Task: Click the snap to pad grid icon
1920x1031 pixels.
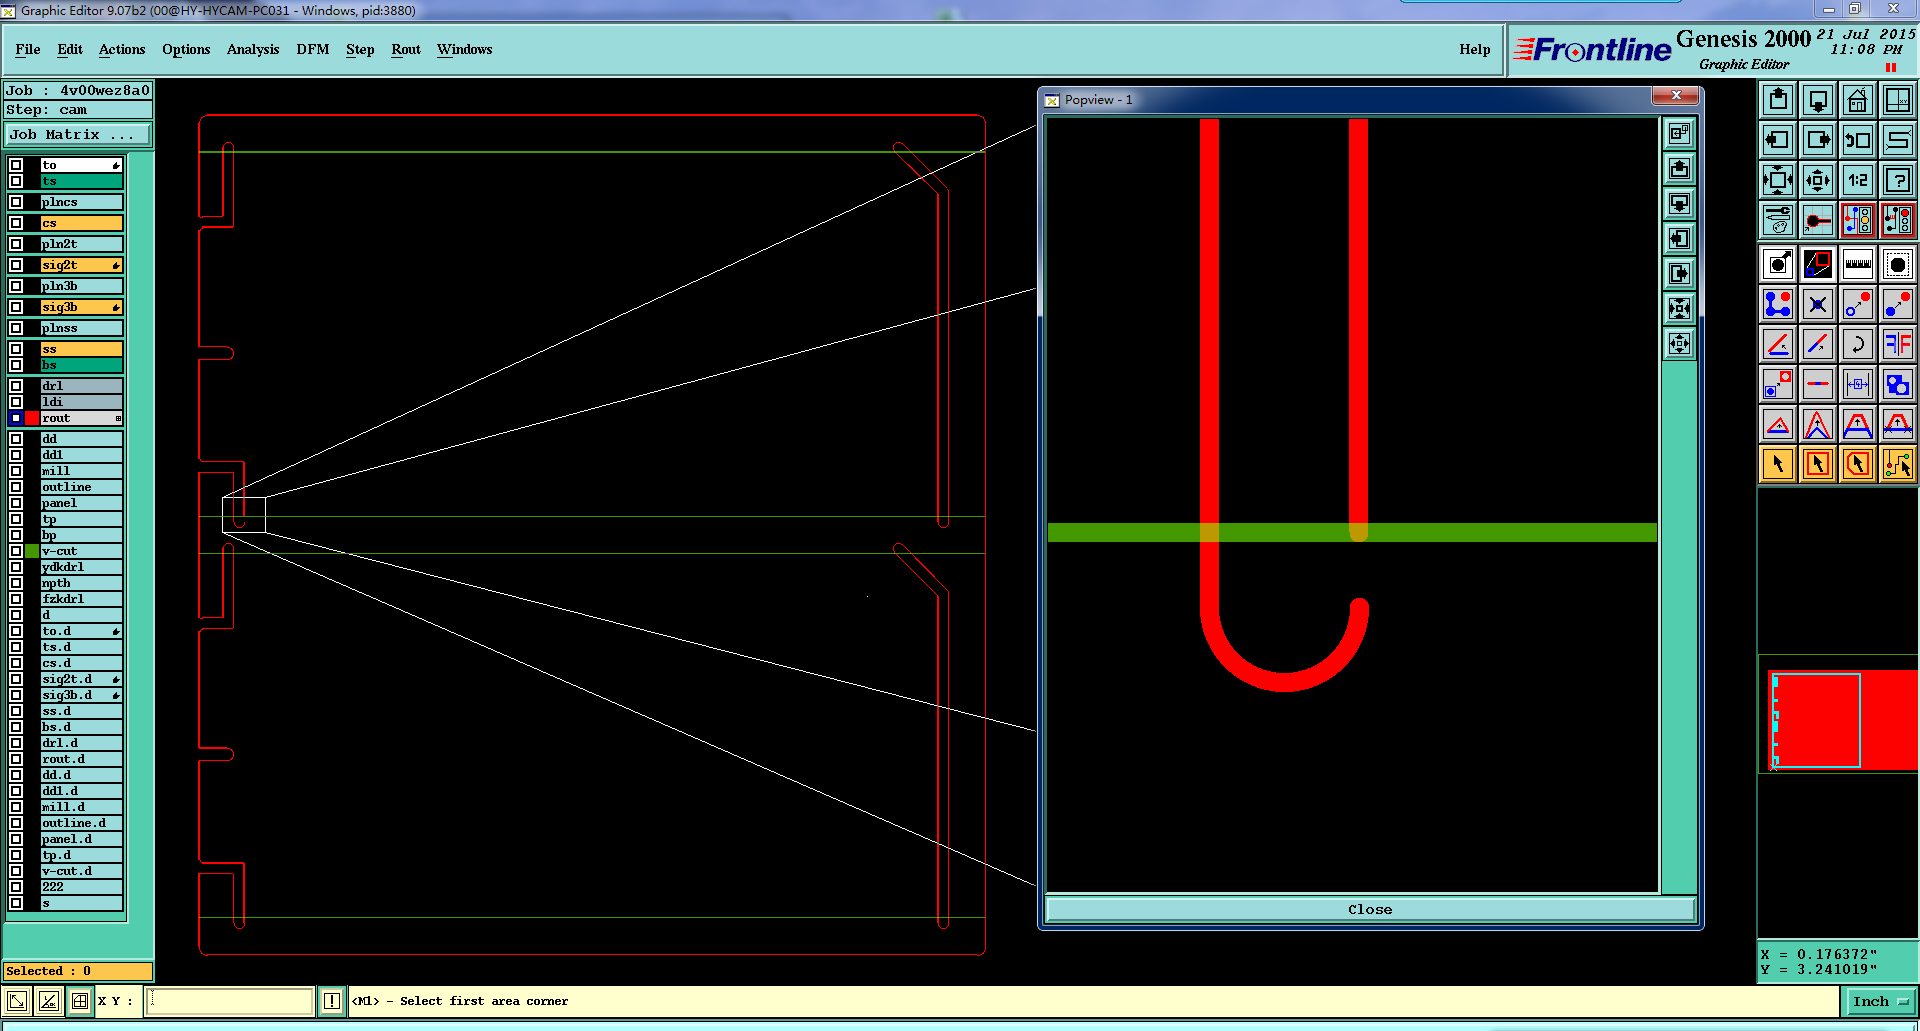Action: click(1818, 220)
